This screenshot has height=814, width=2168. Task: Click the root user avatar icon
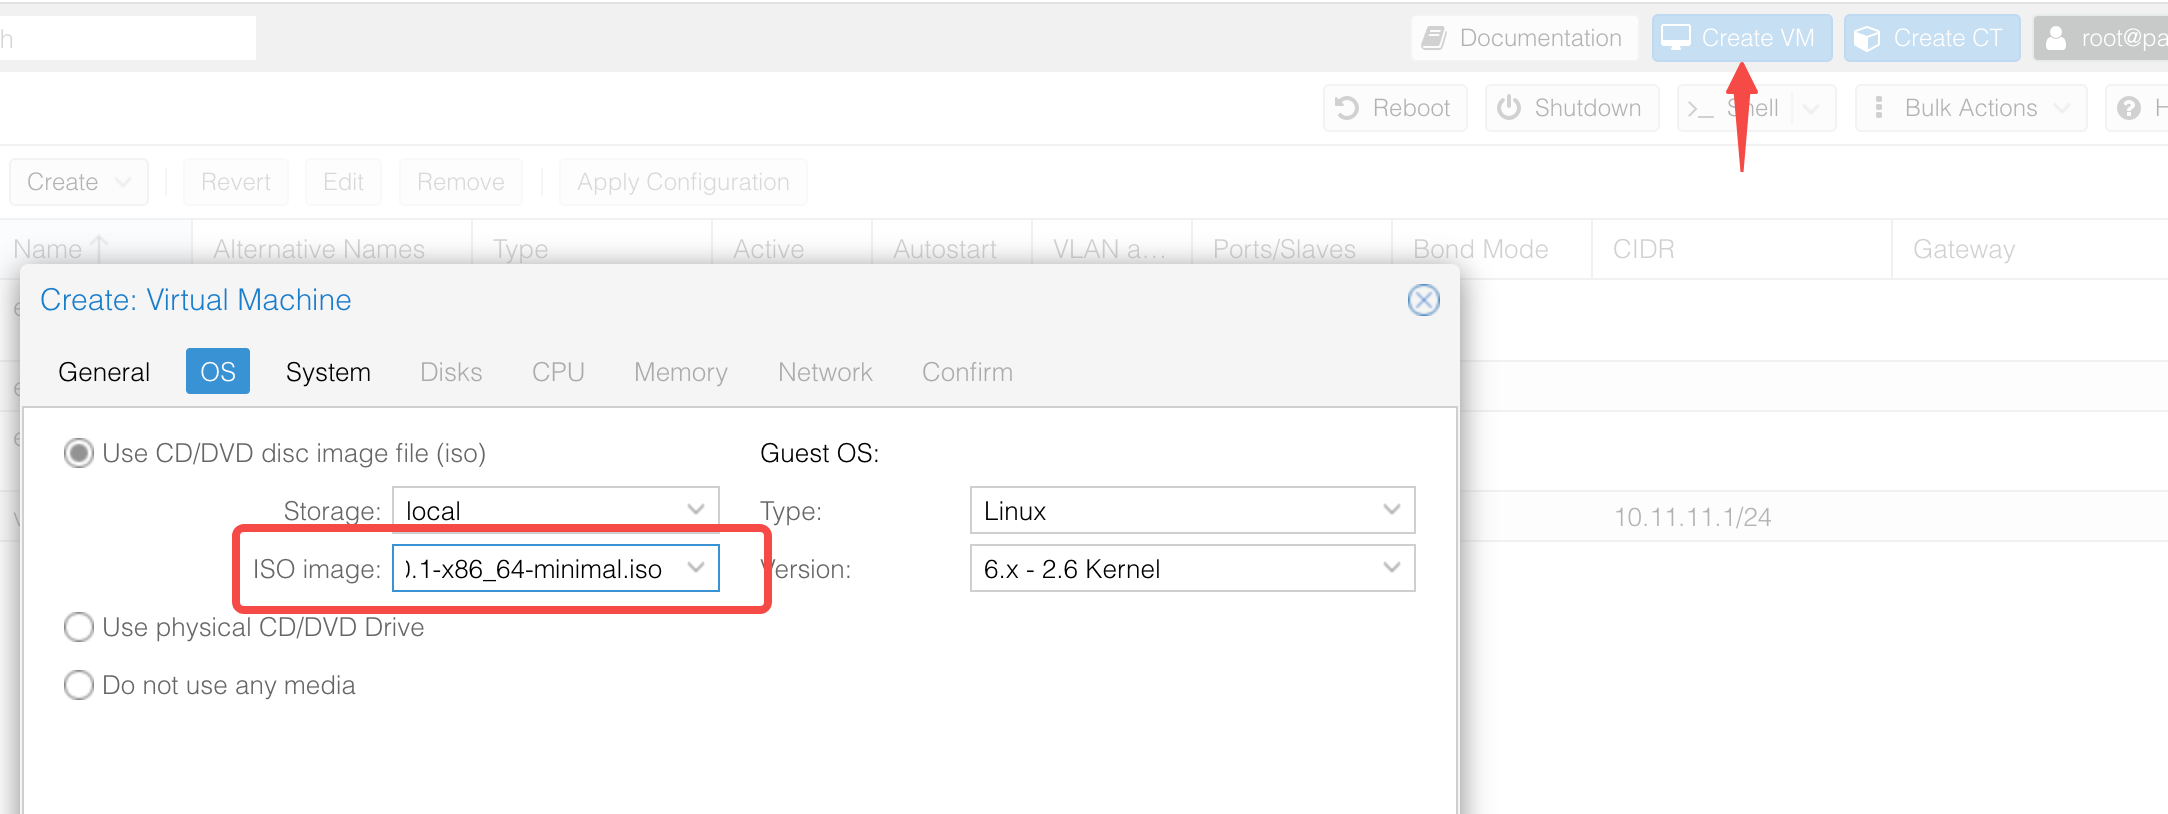pos(2056,38)
